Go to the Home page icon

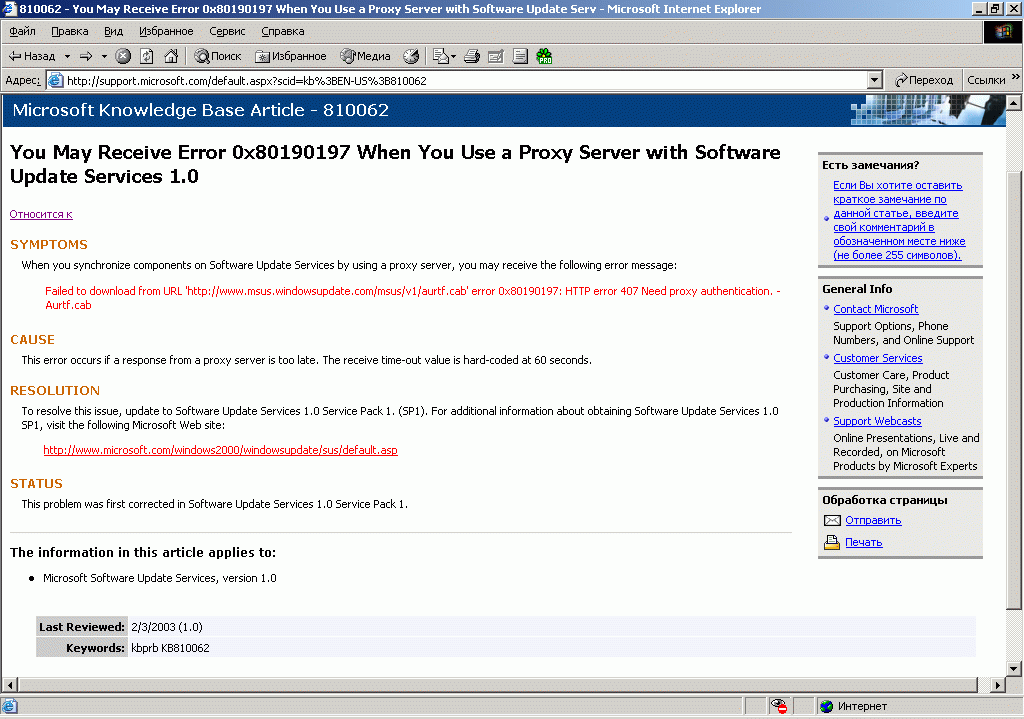[171, 56]
